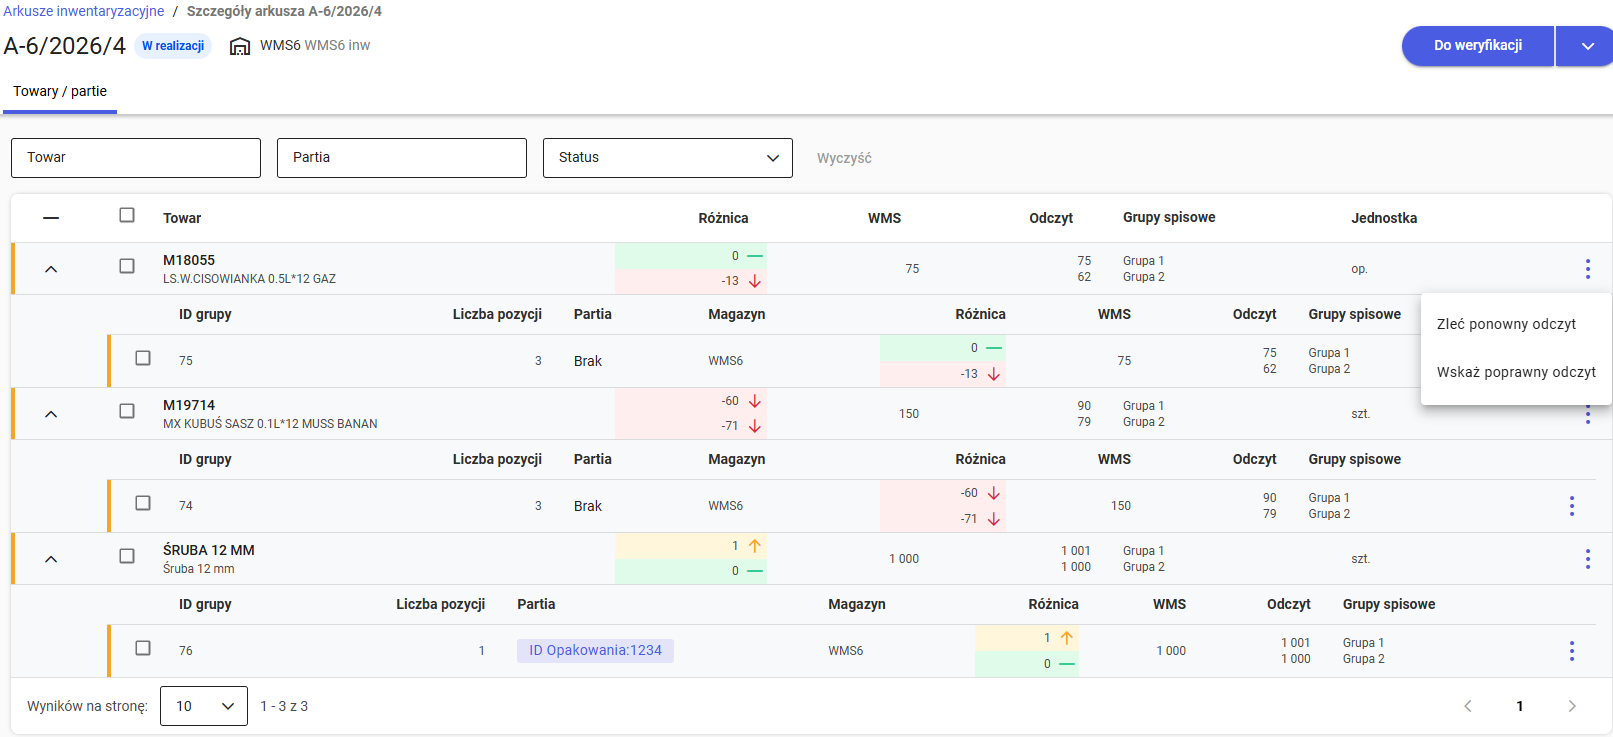Image resolution: width=1613 pixels, height=737 pixels.
Task: Choose 'Zleć ponowny odczyt' from menu
Action: 1506,324
